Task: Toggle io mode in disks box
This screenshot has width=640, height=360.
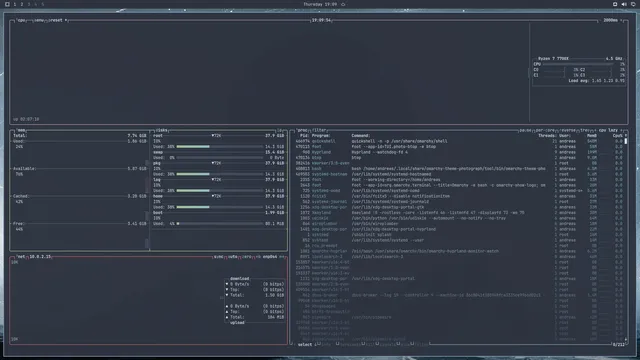Action: pyautogui.click(x=280, y=130)
